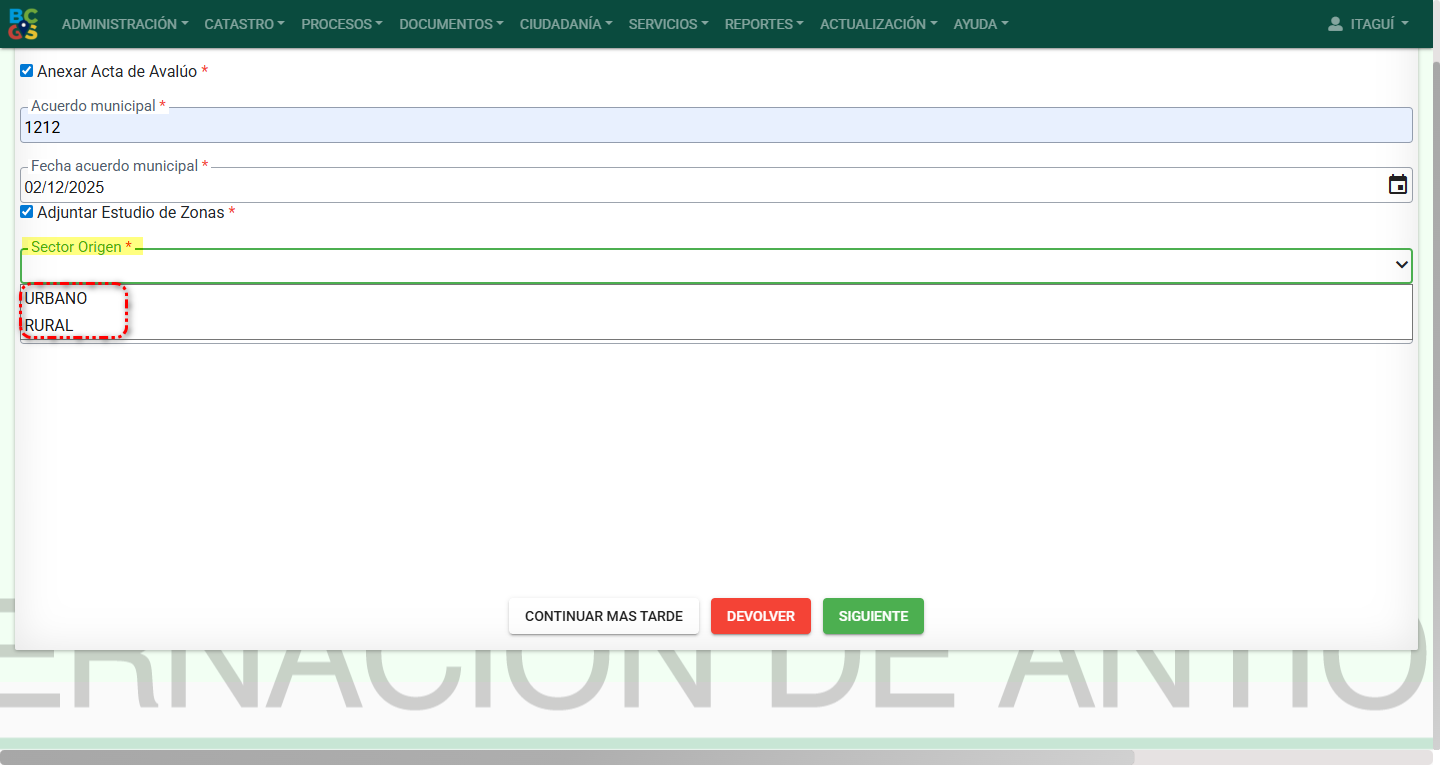The image size is (1440, 765).
Task: Open the ADMINISTRACIÓN menu
Action: [x=124, y=24]
